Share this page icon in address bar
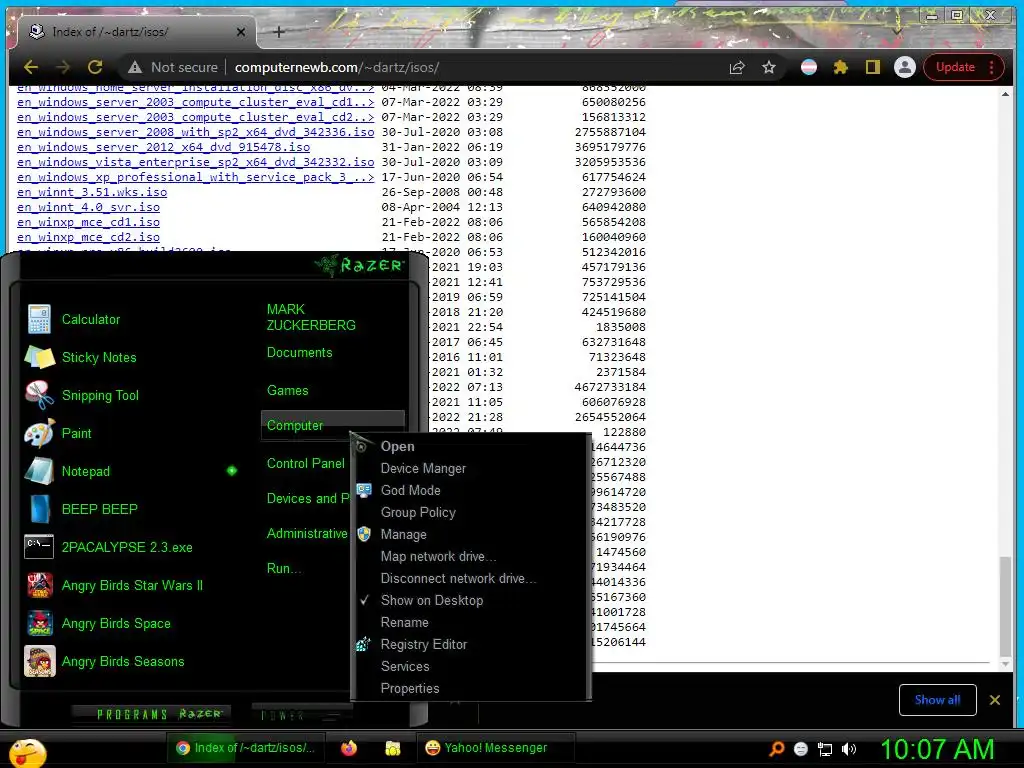Image resolution: width=1024 pixels, height=768 pixels. [737, 67]
